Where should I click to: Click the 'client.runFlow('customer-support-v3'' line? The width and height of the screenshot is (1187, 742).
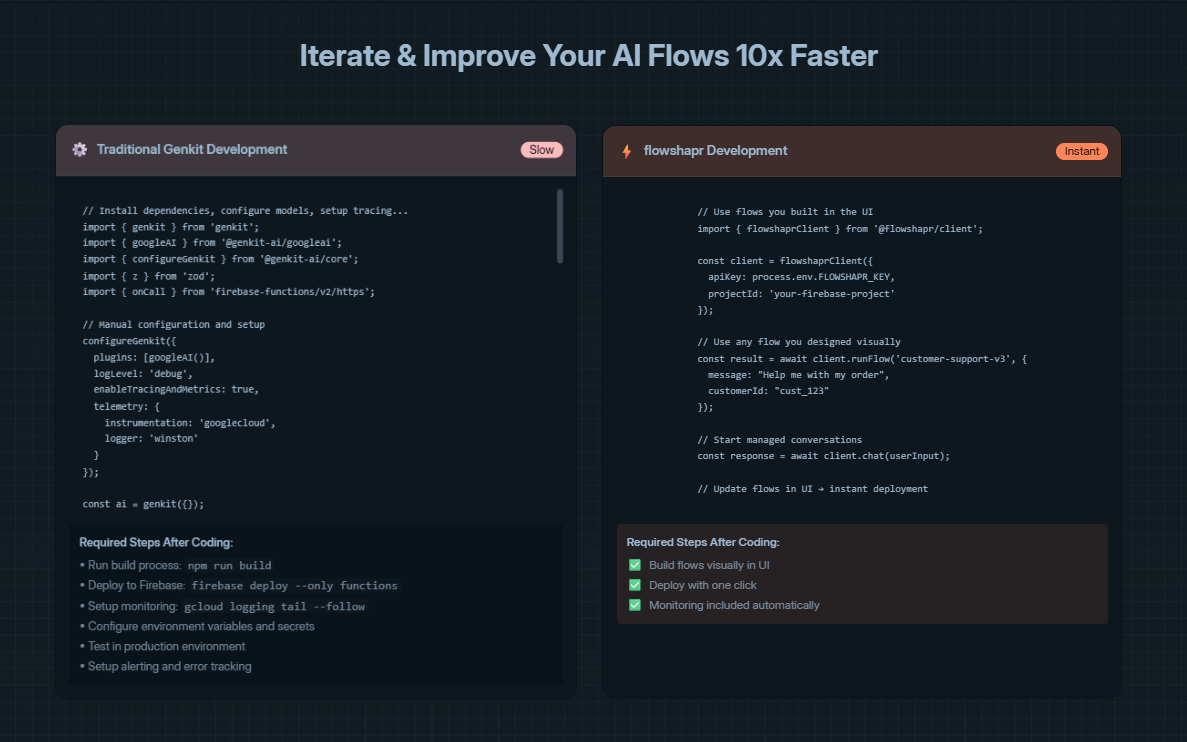point(862,359)
